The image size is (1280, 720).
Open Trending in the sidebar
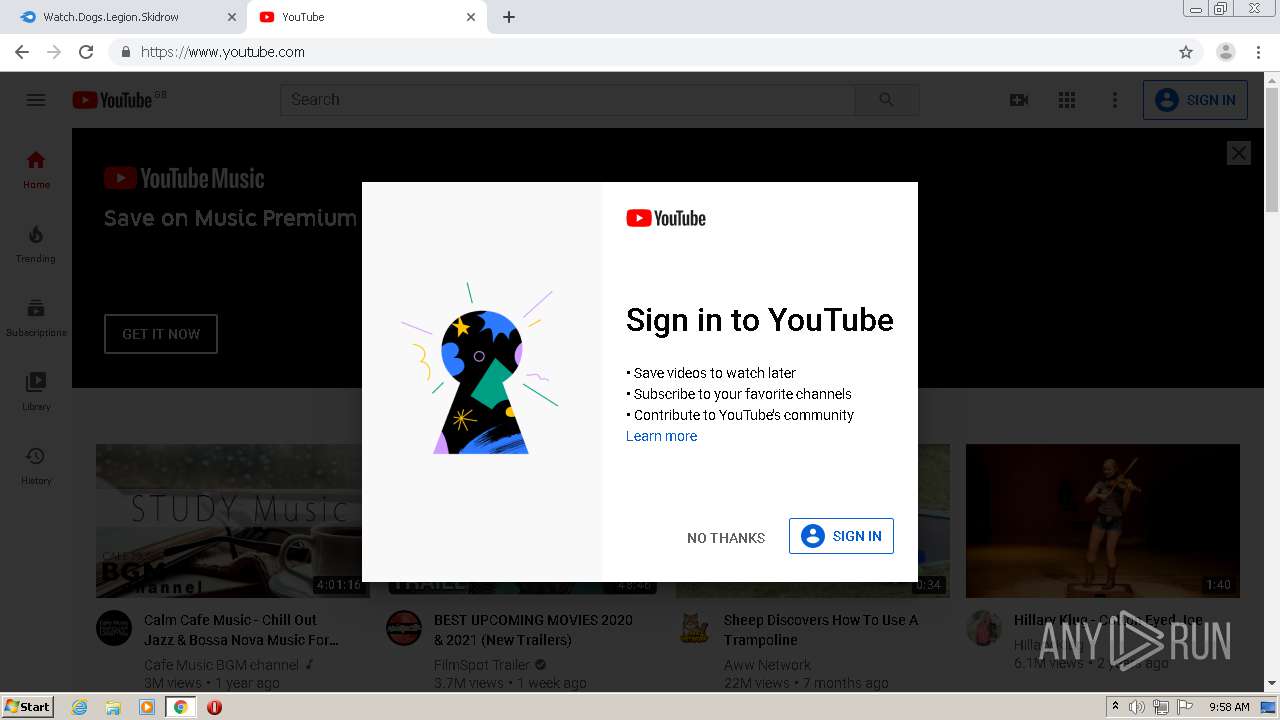tap(36, 243)
